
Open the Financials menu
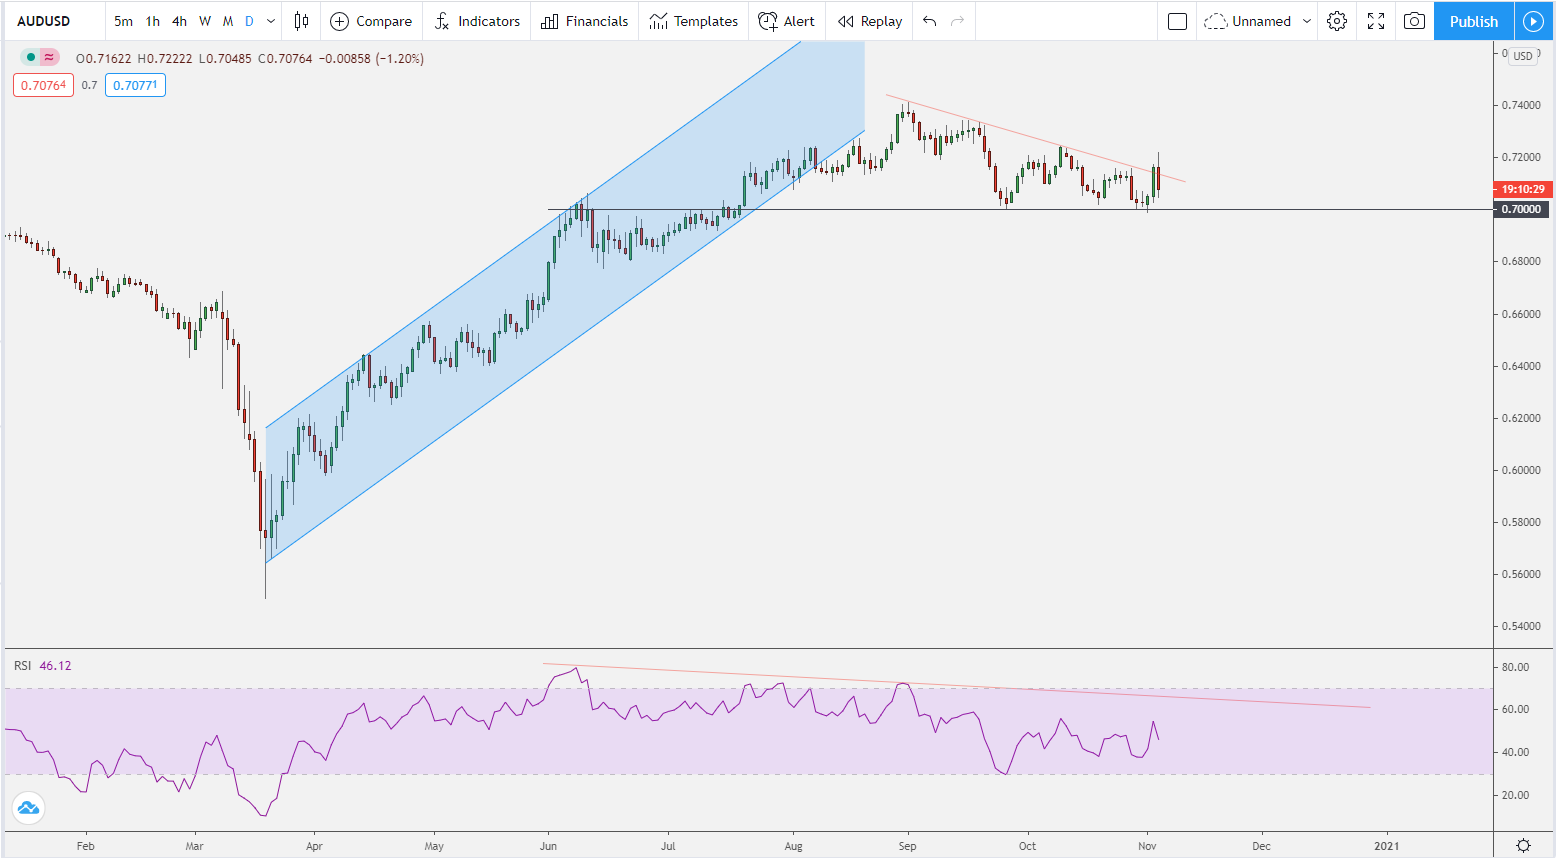point(585,21)
